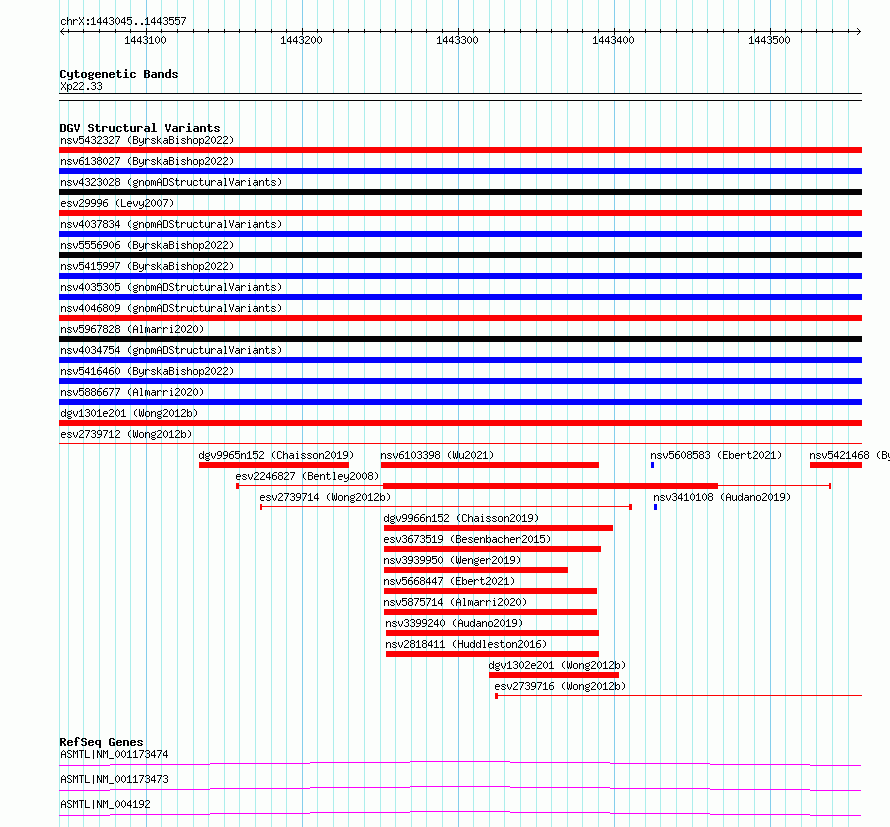Select nsv4034754 (gnomADStructuralVariants) label
The width and height of the screenshot is (890, 827).
(x=171, y=350)
